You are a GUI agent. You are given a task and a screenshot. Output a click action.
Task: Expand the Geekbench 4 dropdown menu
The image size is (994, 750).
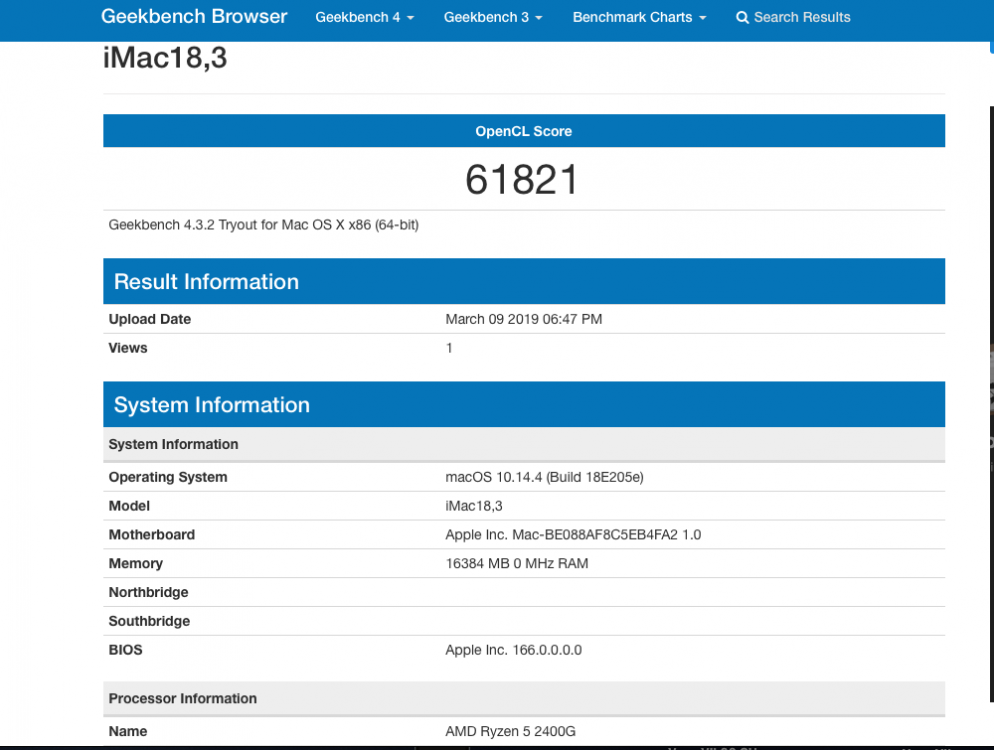365,18
